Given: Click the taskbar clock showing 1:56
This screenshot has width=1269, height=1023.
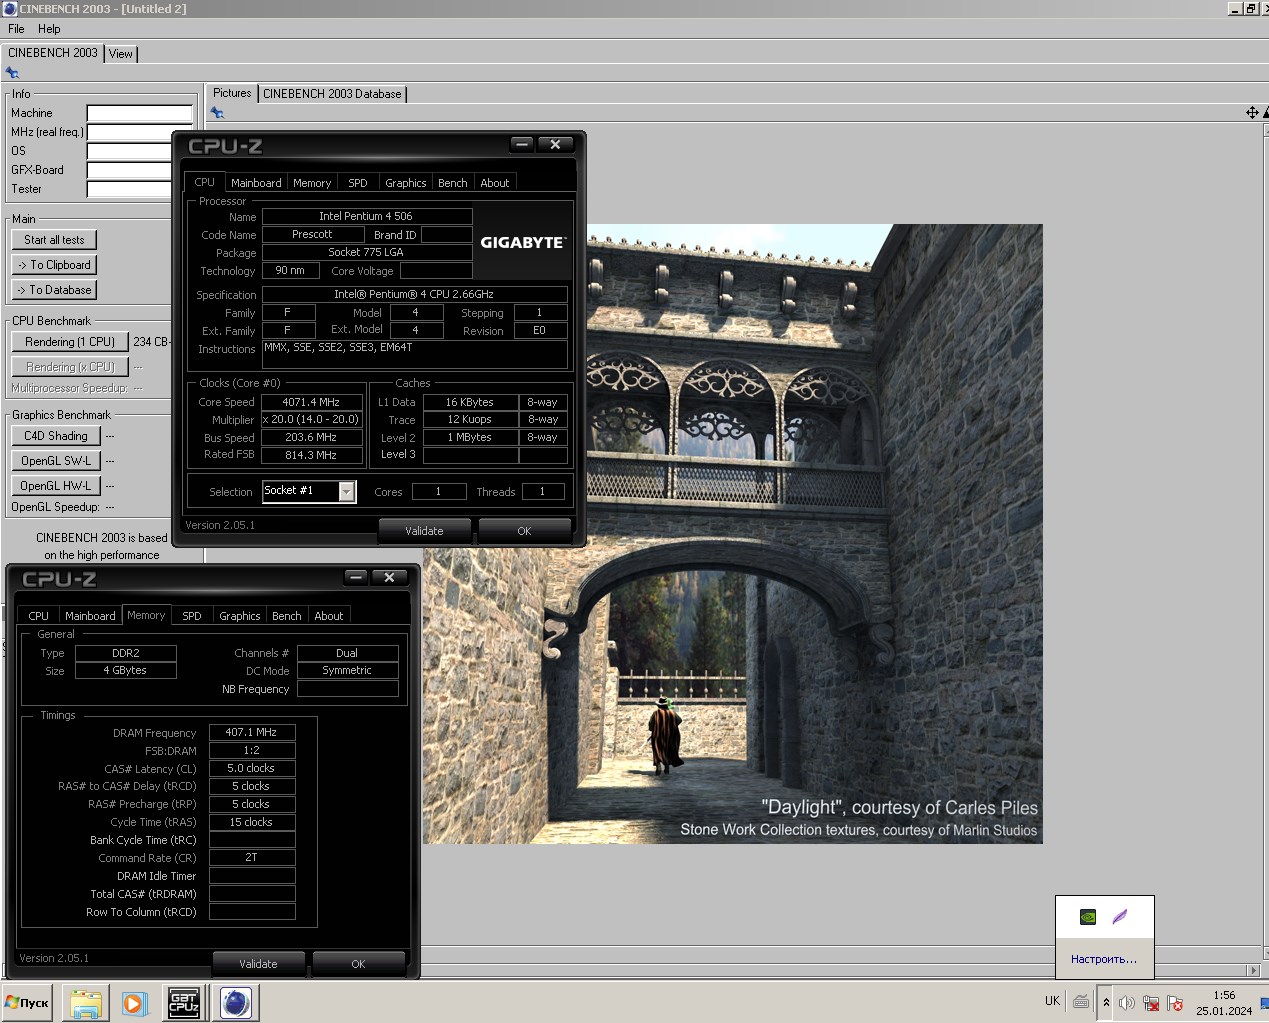Looking at the screenshot, I should [x=1224, y=995].
